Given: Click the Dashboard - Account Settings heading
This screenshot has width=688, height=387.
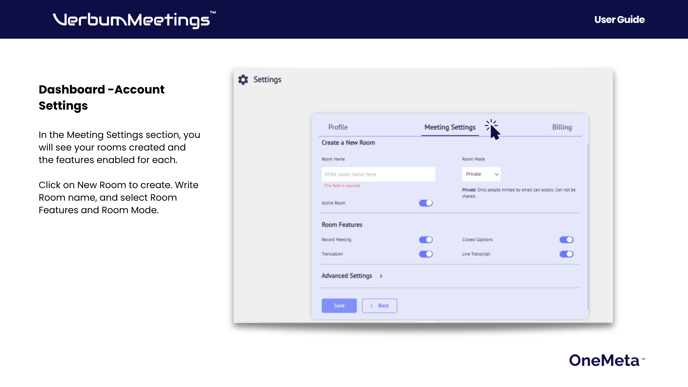Looking at the screenshot, I should coord(101,97).
